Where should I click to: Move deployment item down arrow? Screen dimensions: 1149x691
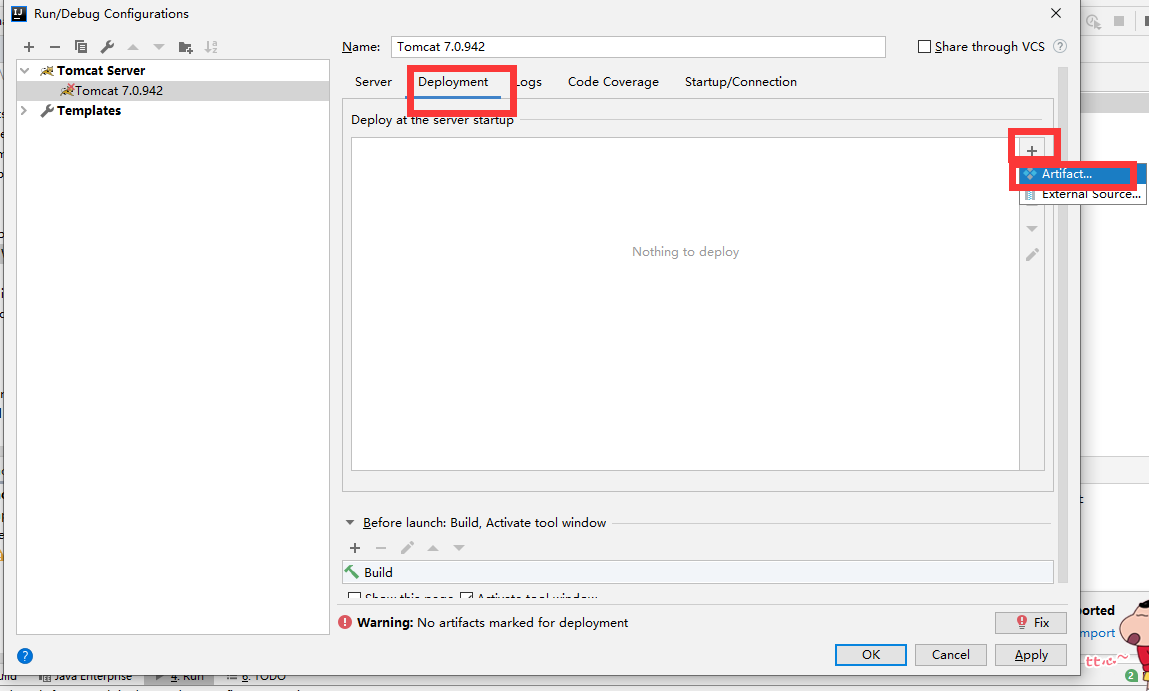tap(1032, 229)
